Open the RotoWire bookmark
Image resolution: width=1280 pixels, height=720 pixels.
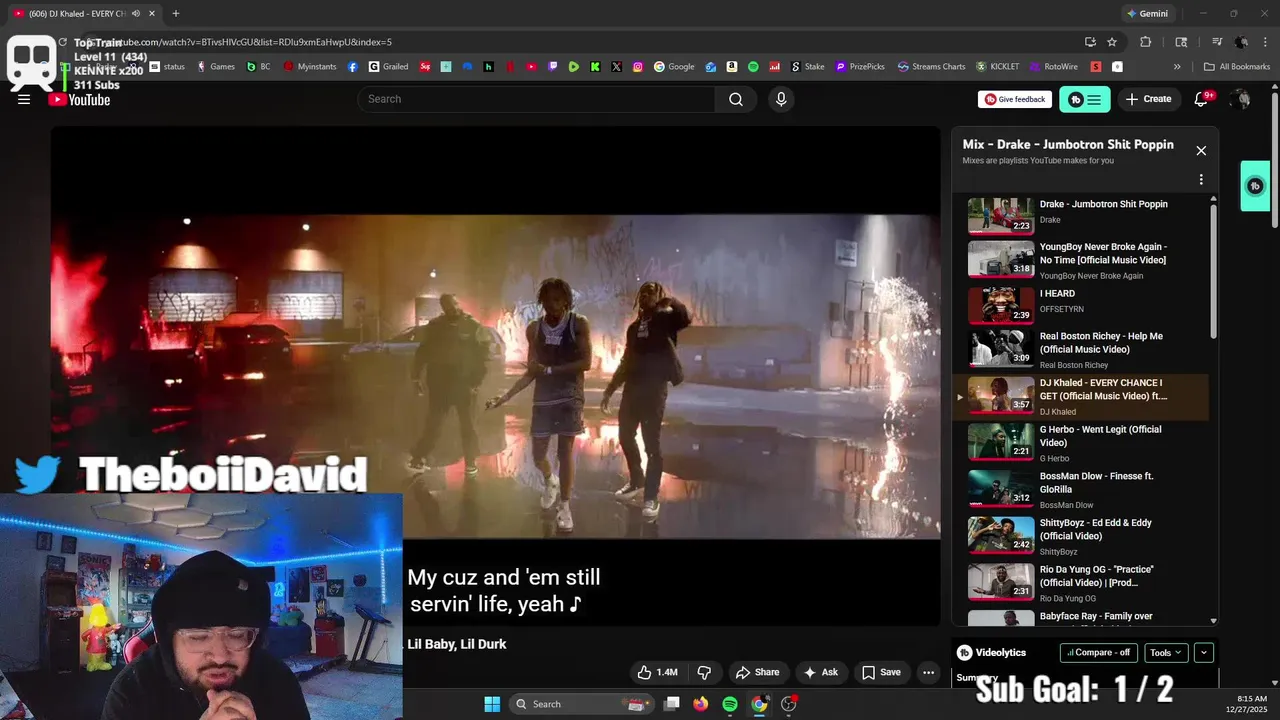[x=1053, y=67]
